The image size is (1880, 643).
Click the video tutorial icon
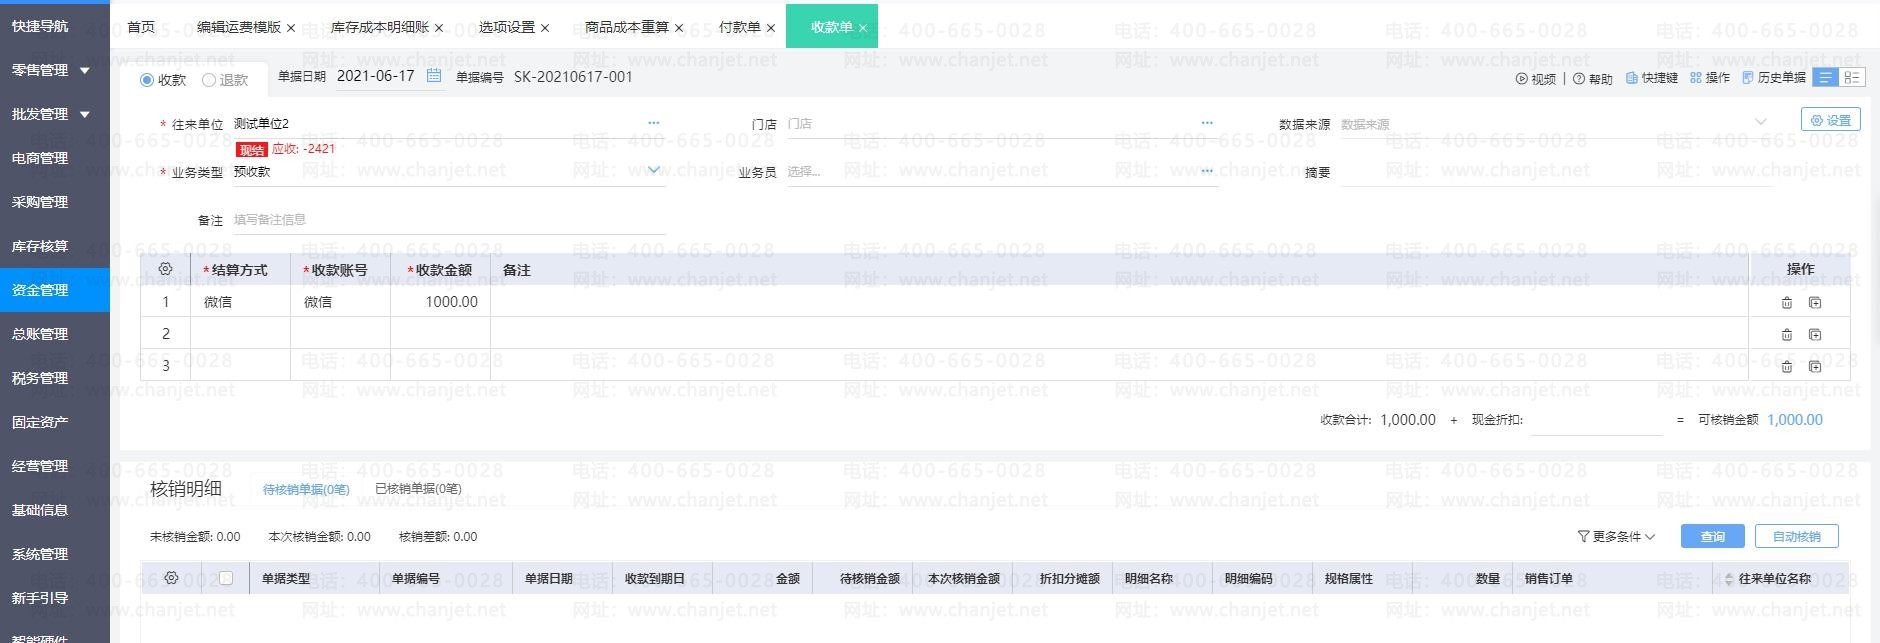tap(1522, 78)
